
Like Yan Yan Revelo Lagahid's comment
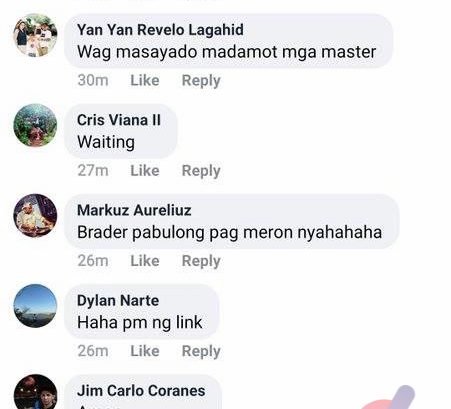(145, 80)
